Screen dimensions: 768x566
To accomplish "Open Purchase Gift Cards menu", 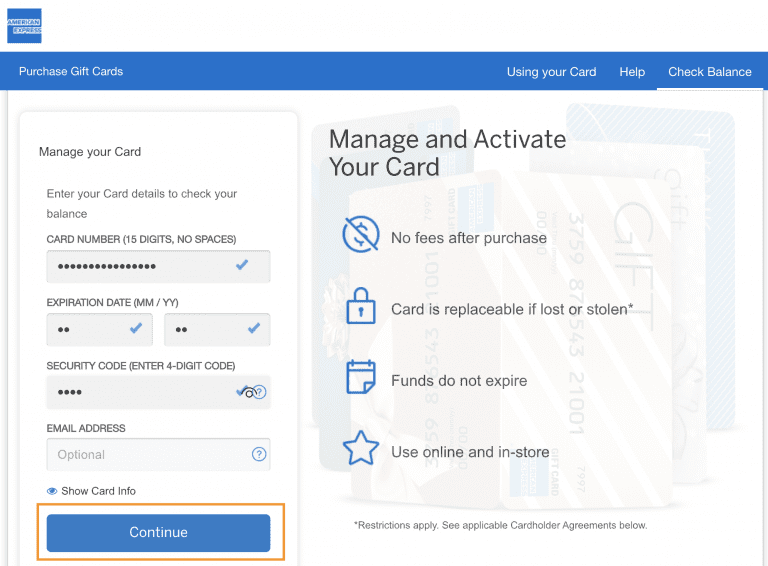I will coord(71,72).
